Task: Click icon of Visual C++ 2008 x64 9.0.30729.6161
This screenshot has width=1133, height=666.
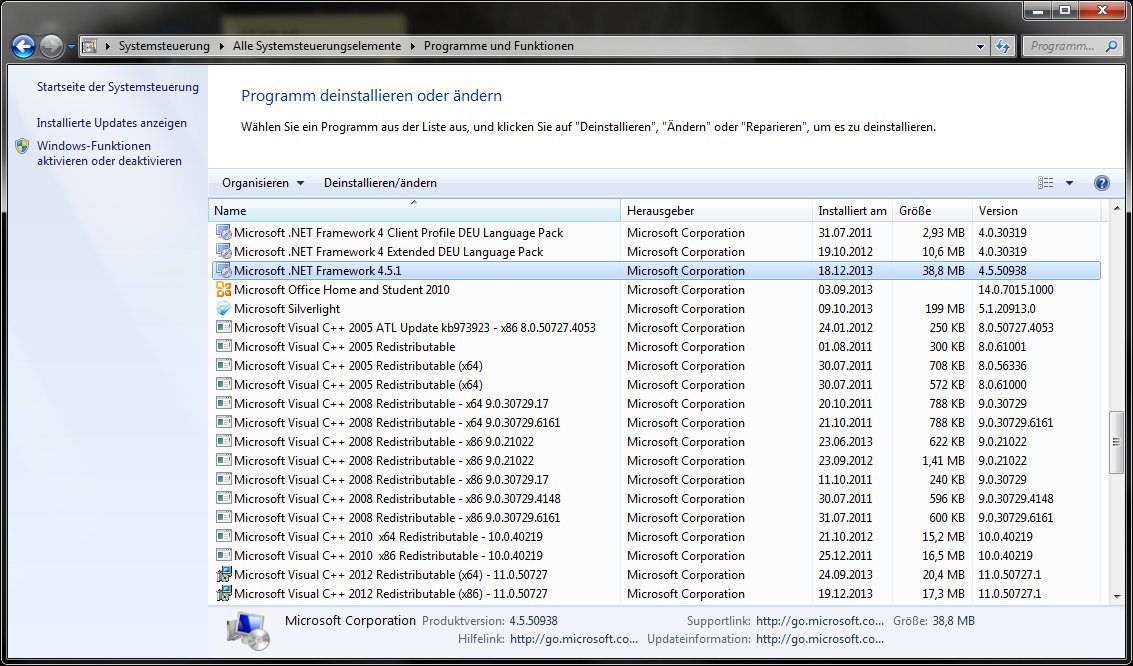Action: 223,423
